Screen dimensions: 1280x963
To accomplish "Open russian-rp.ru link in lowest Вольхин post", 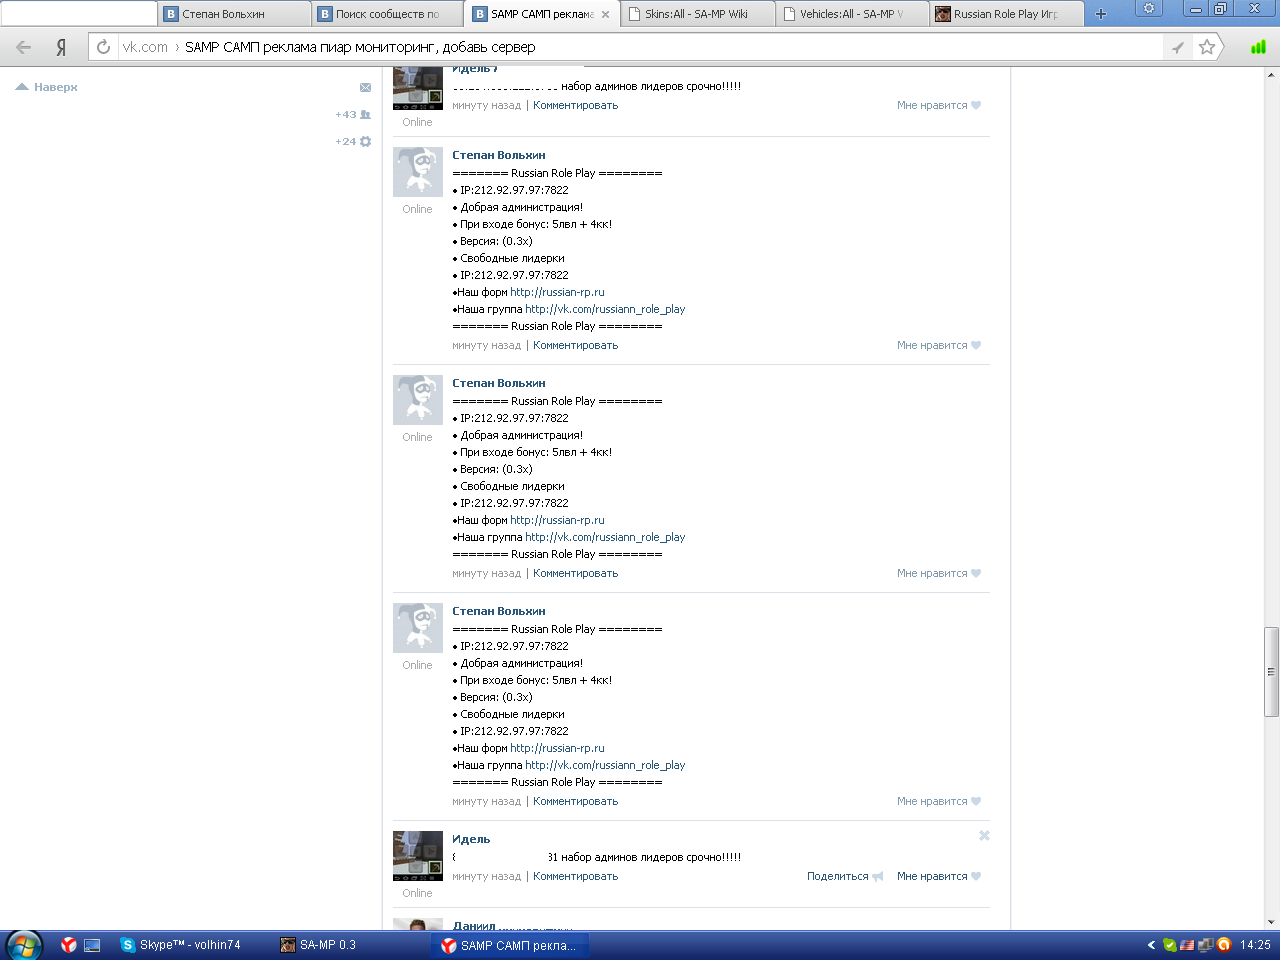I will (557, 748).
